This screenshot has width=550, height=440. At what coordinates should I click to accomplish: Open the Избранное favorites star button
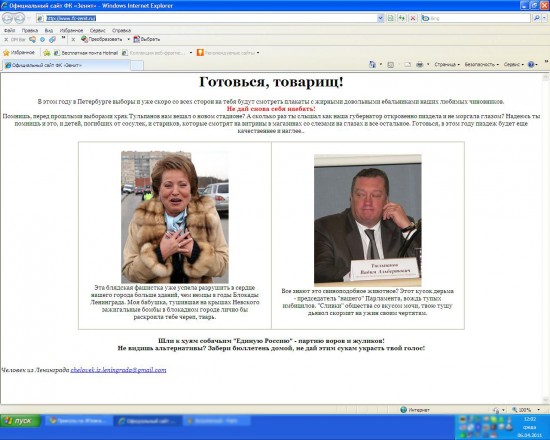19,53
